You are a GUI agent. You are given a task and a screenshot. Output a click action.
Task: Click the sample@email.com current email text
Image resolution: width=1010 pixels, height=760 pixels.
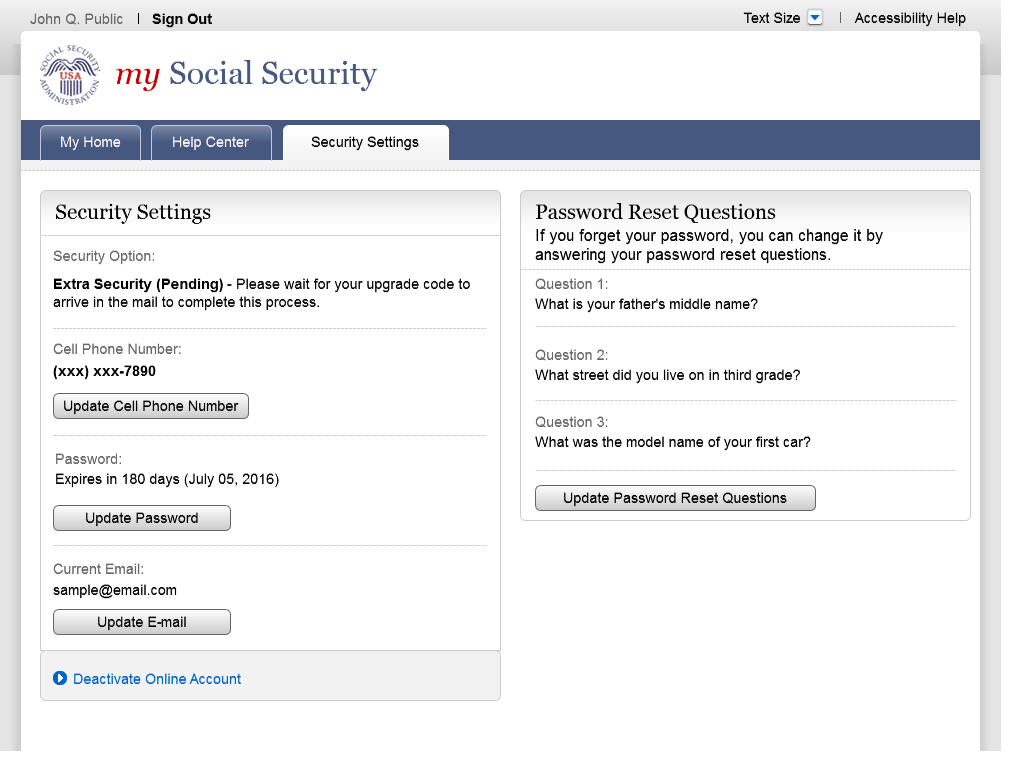(115, 590)
